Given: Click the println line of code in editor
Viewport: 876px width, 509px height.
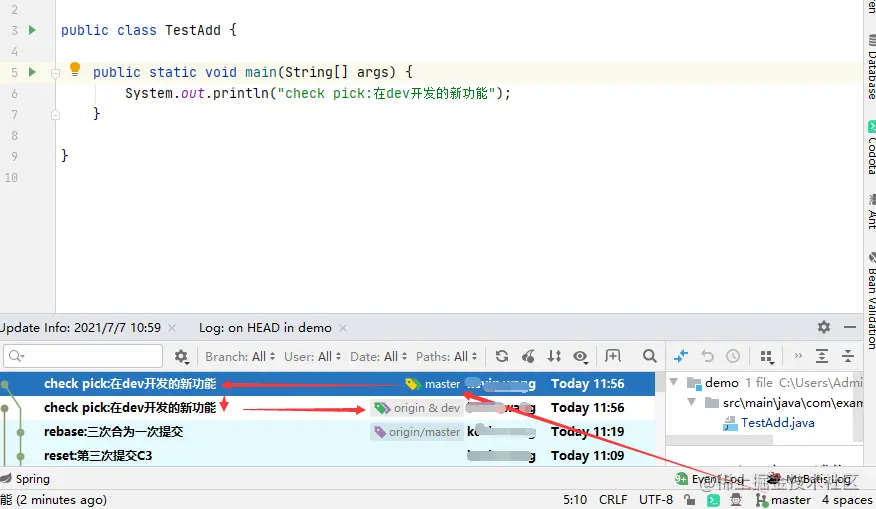Looking at the screenshot, I should click(x=317, y=93).
